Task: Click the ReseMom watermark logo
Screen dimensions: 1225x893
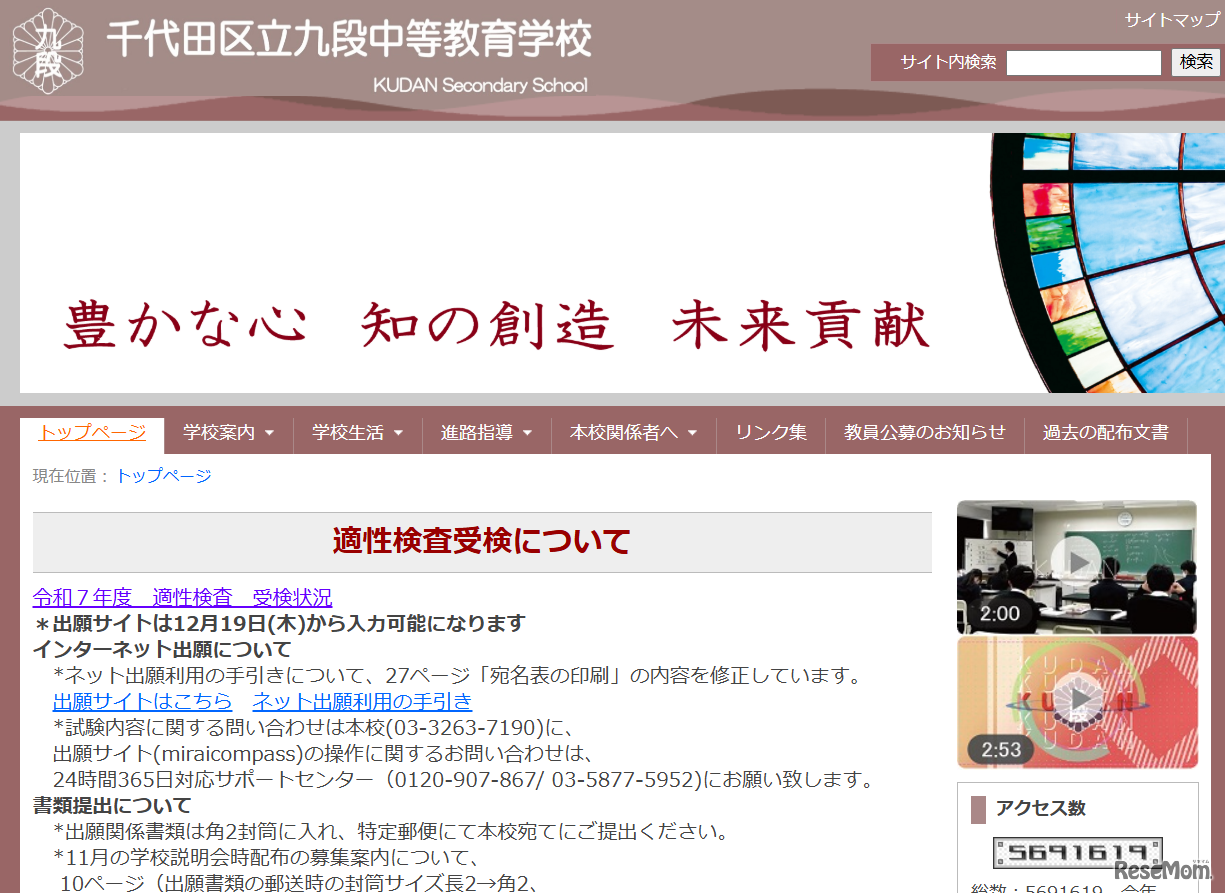Action: pos(1163,868)
